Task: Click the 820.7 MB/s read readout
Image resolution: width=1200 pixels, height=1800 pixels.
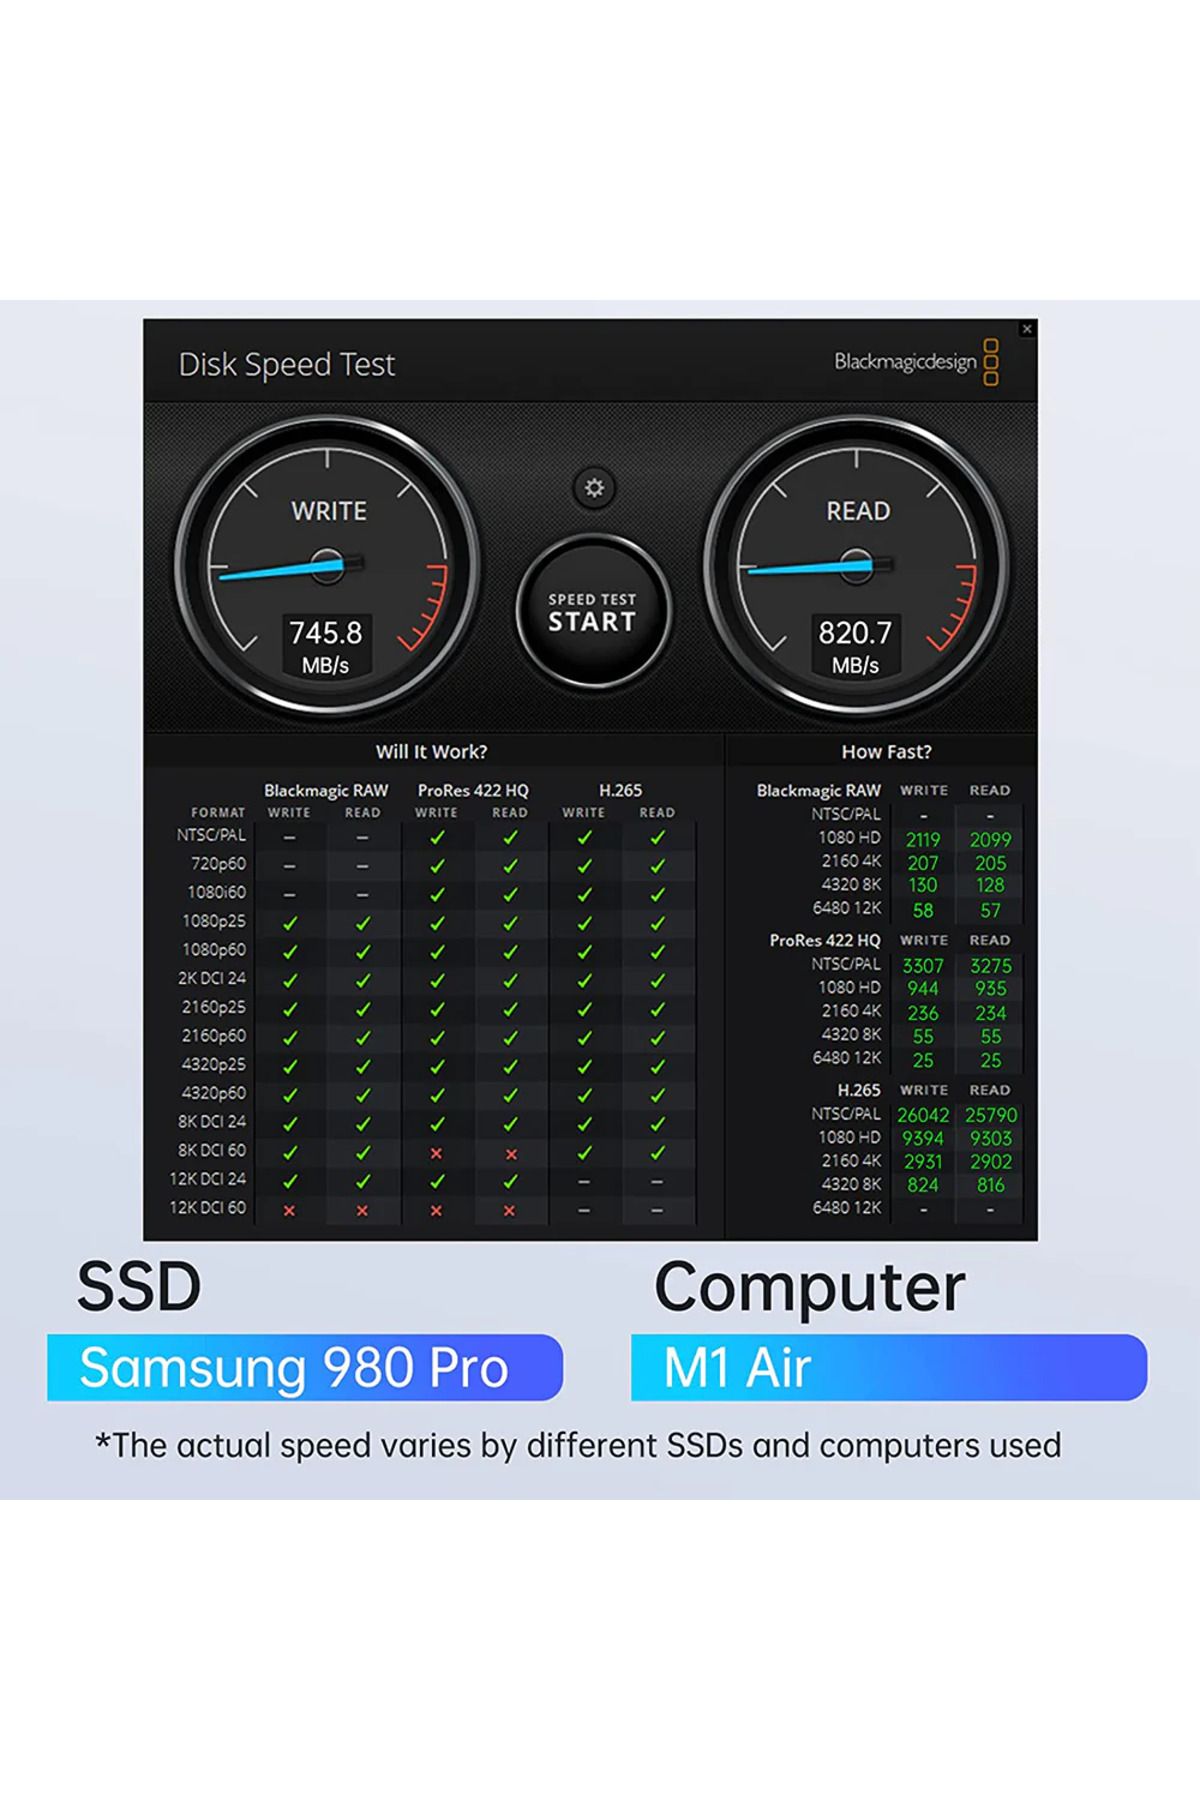Action: 855,646
